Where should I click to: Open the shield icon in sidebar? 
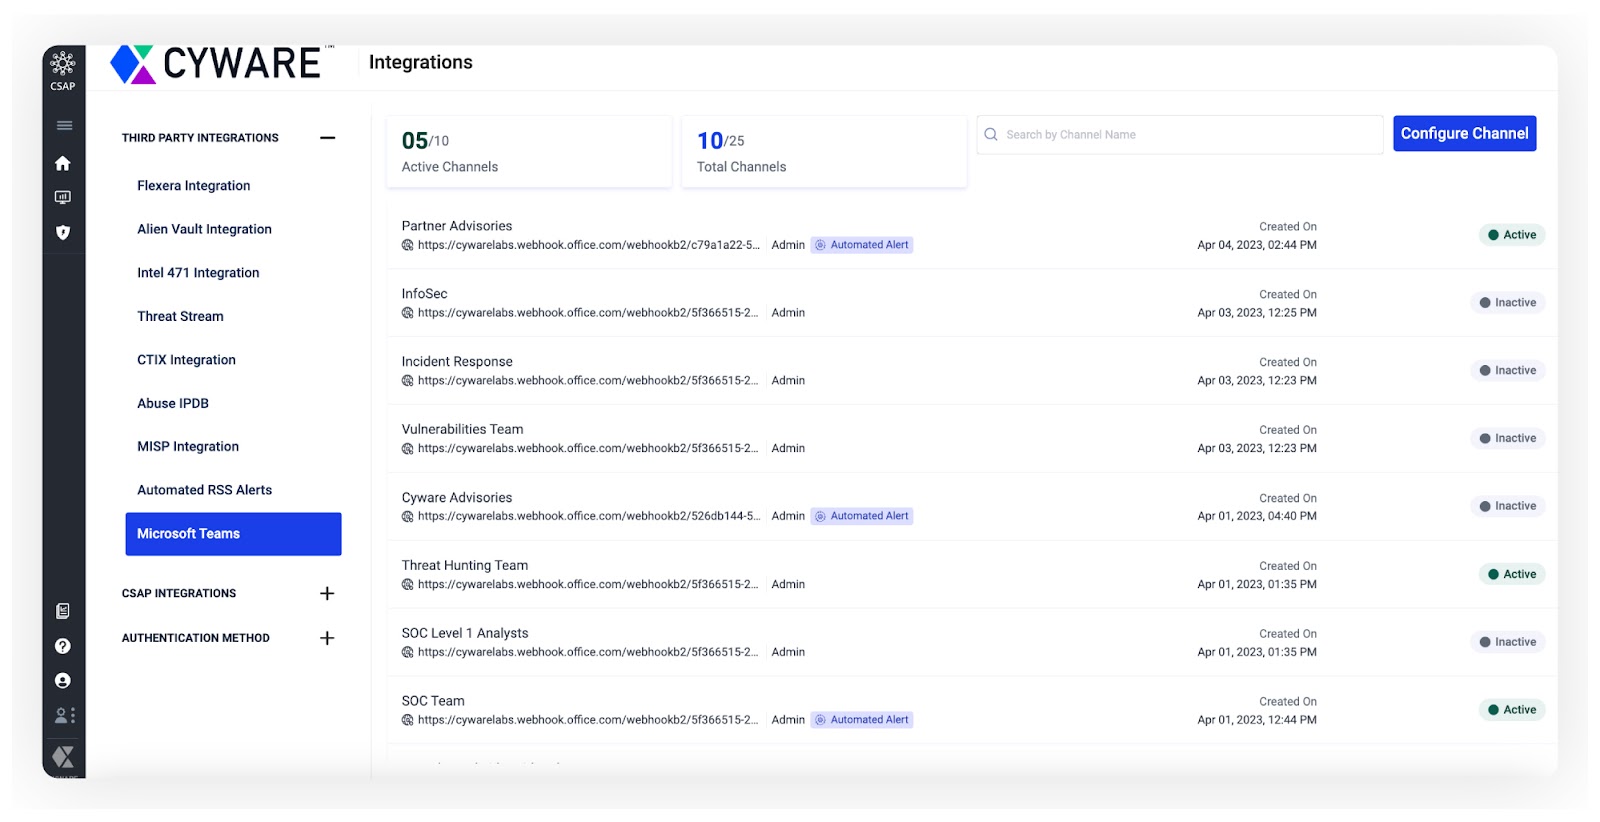[x=63, y=232]
